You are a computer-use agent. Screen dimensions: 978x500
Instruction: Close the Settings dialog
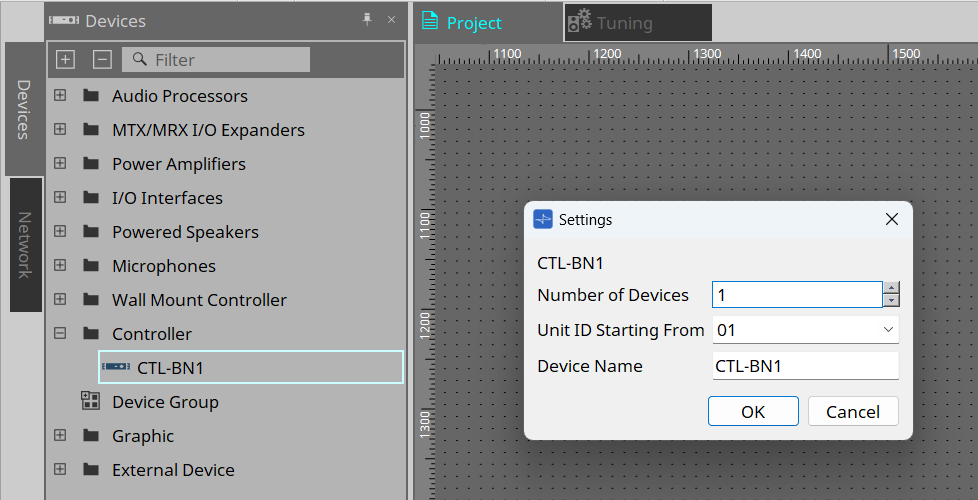pos(892,219)
